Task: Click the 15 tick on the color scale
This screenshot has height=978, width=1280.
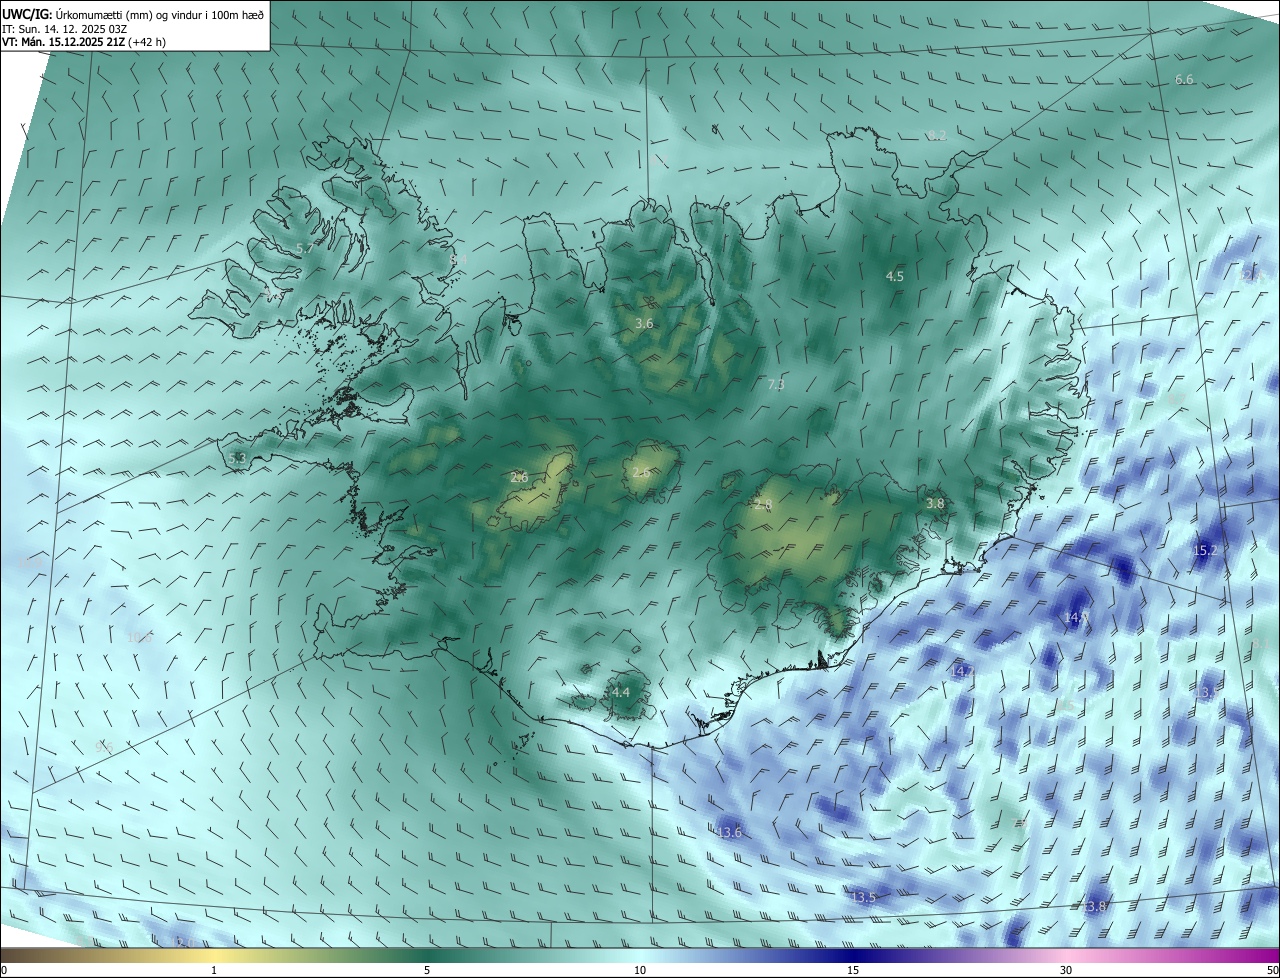Action: 853,970
